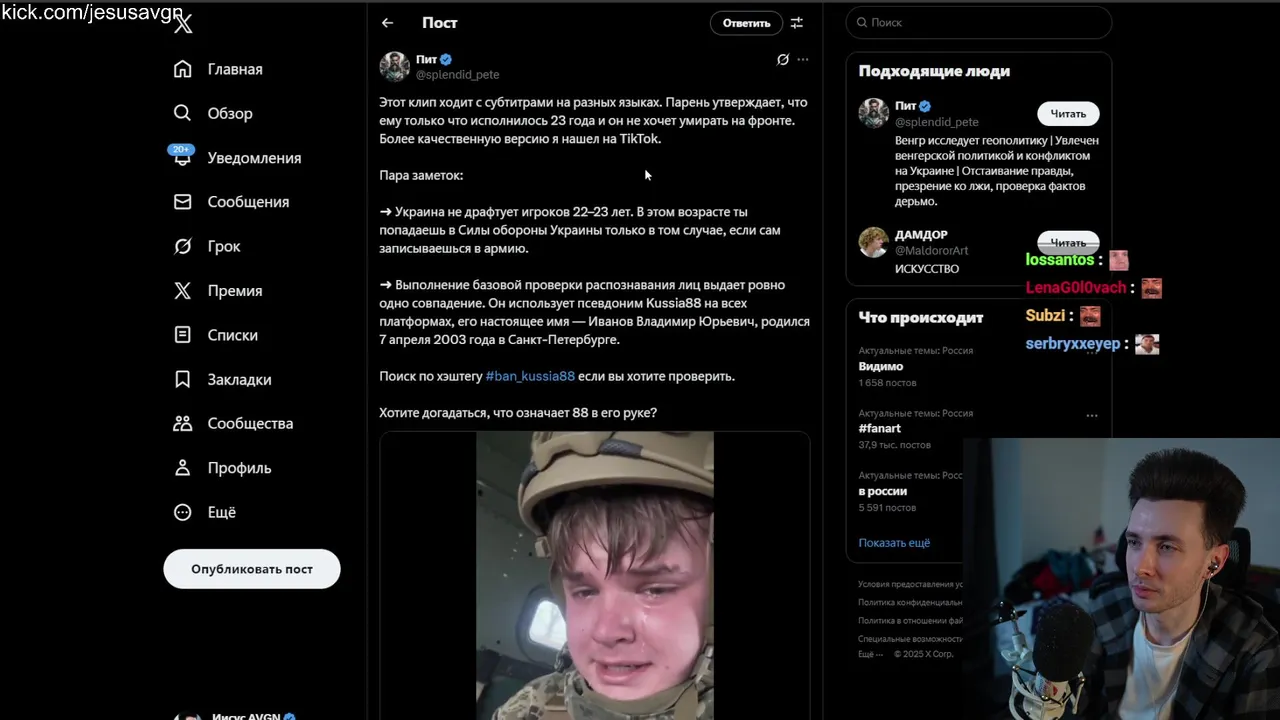Play the video of the soldier
1280x720 pixels.
tap(594, 575)
